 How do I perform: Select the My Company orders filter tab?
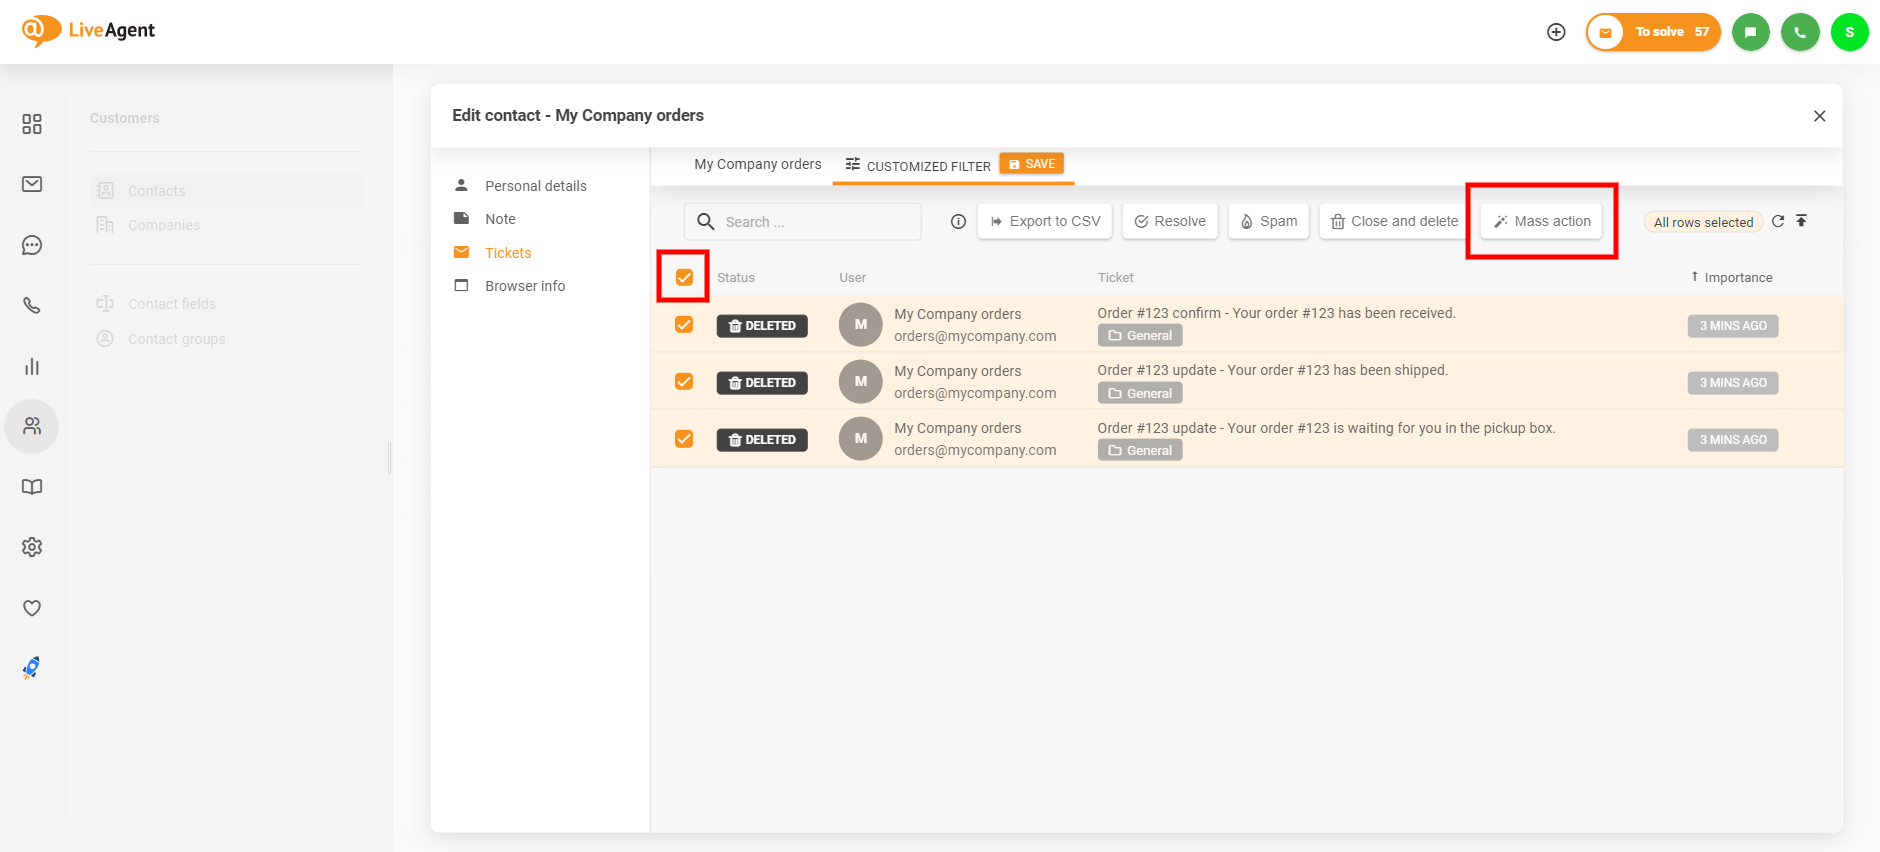tap(757, 164)
